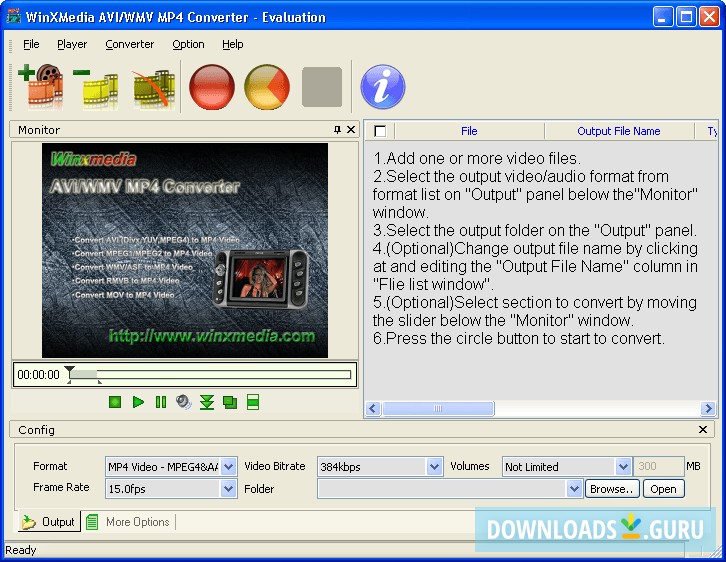Open the Video Bitrate dropdown
The height and width of the screenshot is (562, 726).
(434, 466)
